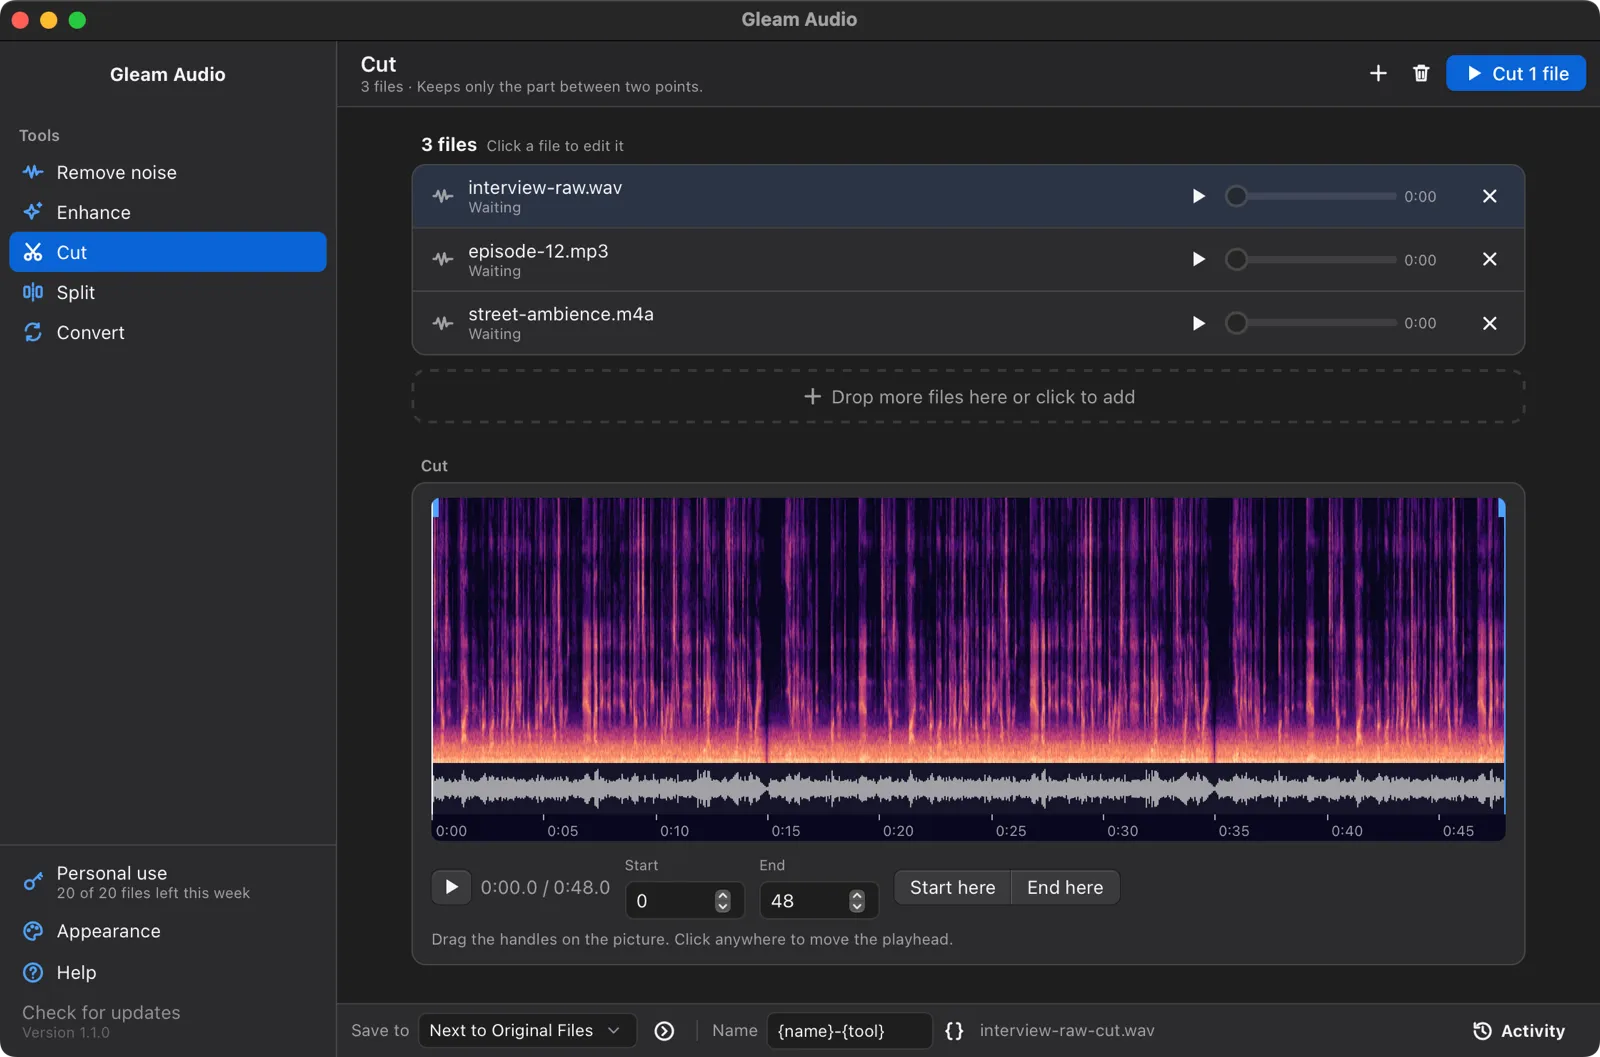
Task: Open Personal use license info
Action: 167,882
